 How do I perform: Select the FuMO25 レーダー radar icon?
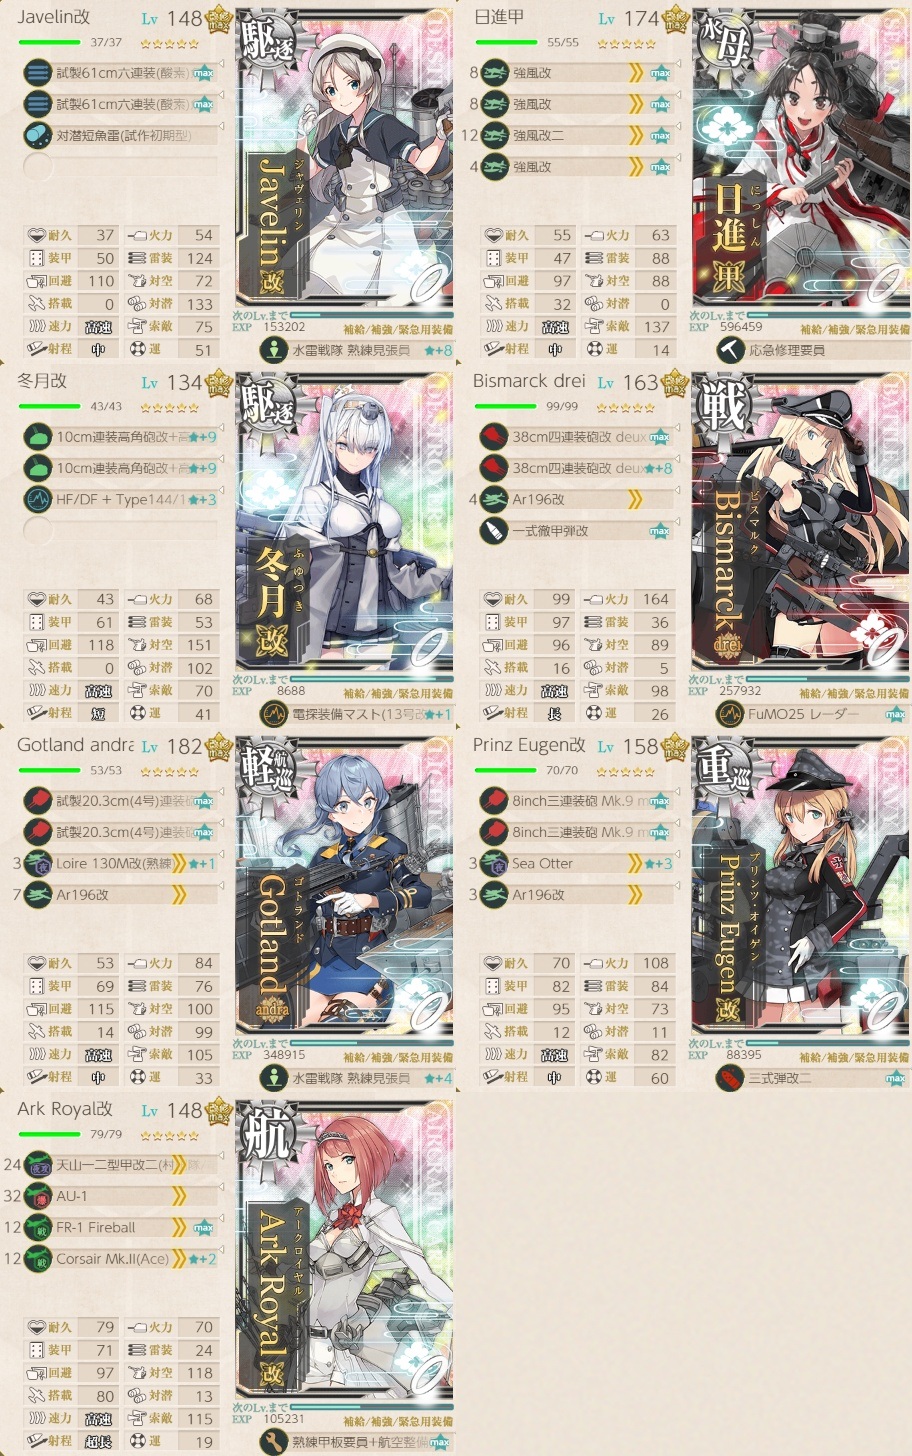[x=730, y=714]
